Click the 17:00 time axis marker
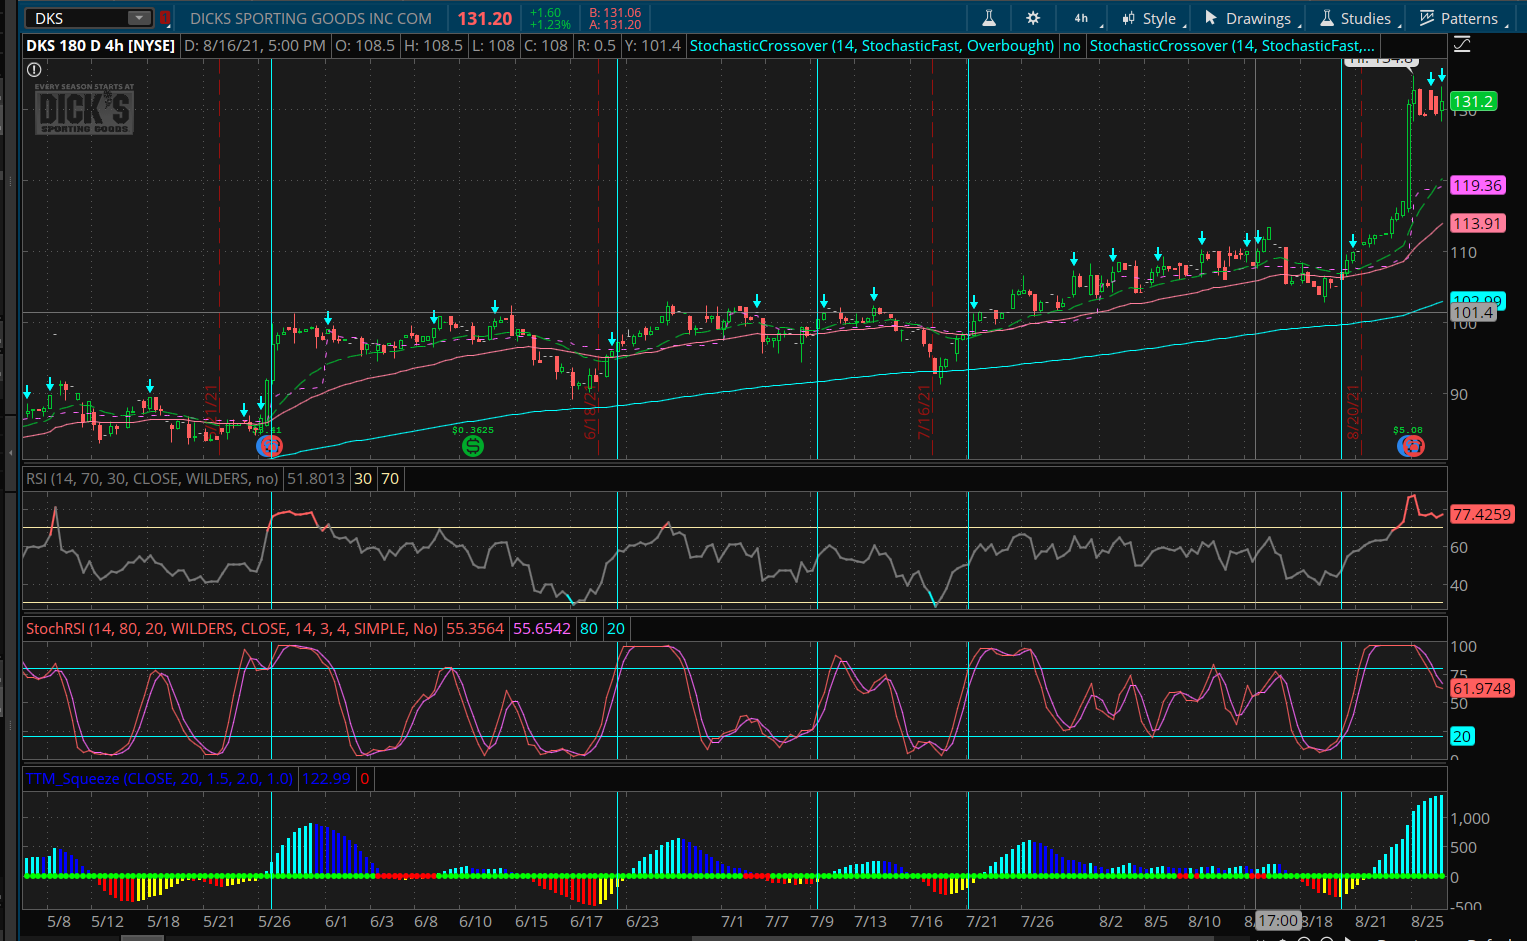The image size is (1527, 941). pyautogui.click(x=1277, y=921)
